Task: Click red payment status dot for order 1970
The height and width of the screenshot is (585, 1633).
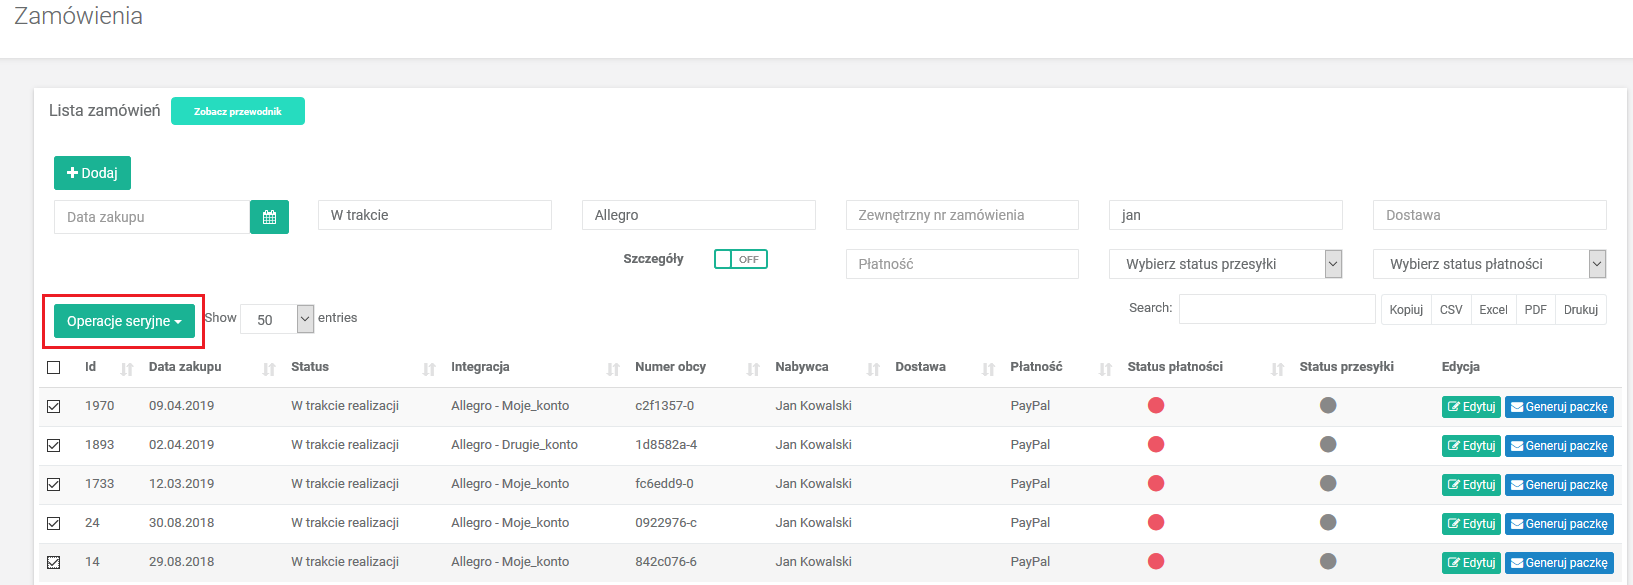Action: pos(1156,405)
